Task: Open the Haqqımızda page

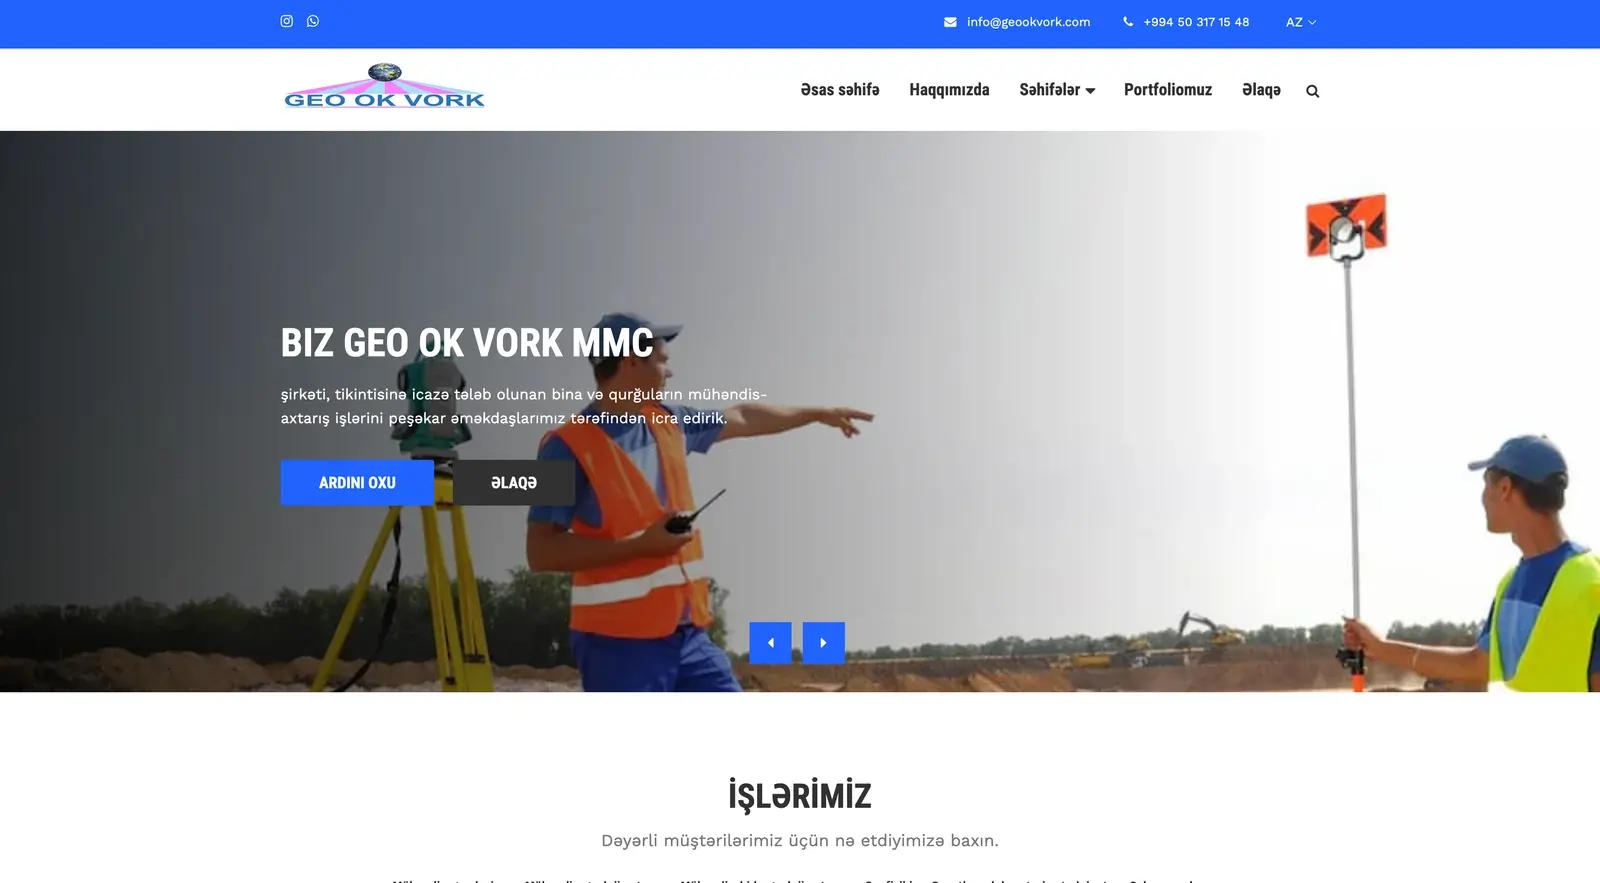Action: (x=949, y=90)
